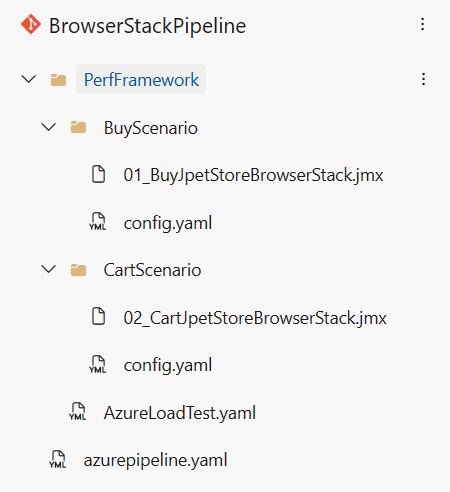The image size is (450, 492).
Task: Open the azurepipeline.yaml file
Action: point(155,460)
